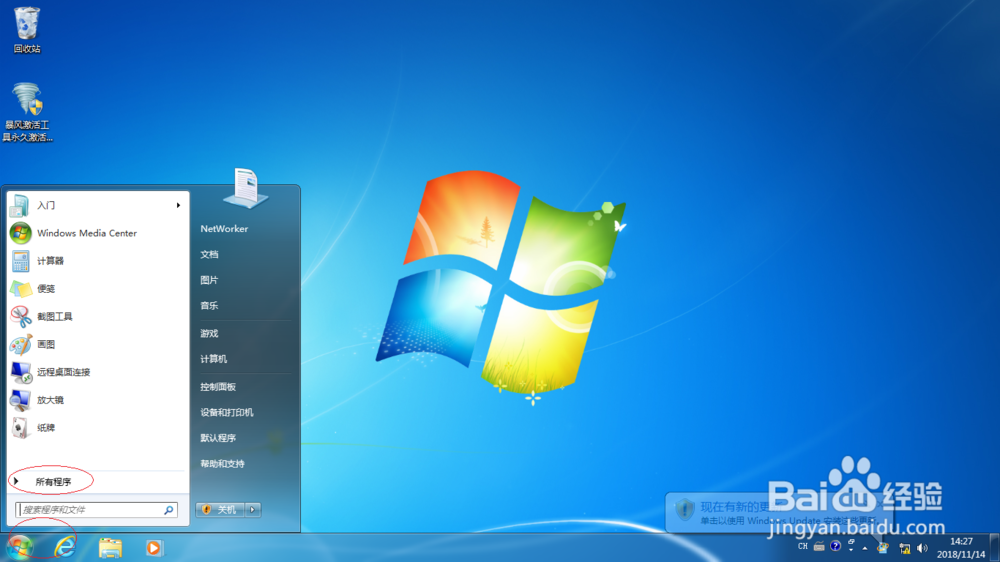Launch Internet Explorer from taskbar
The width and height of the screenshot is (1000, 562).
65,547
